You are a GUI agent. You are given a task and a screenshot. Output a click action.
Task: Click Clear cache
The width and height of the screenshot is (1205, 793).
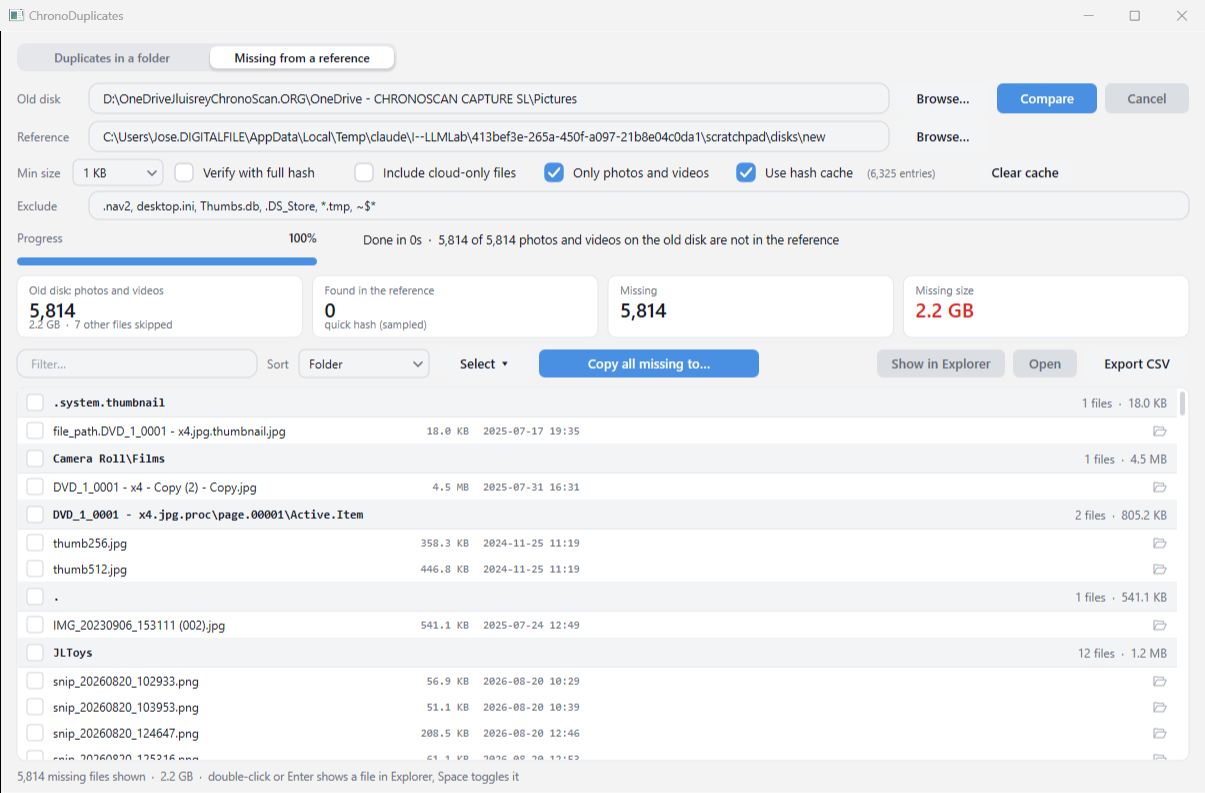1025,173
